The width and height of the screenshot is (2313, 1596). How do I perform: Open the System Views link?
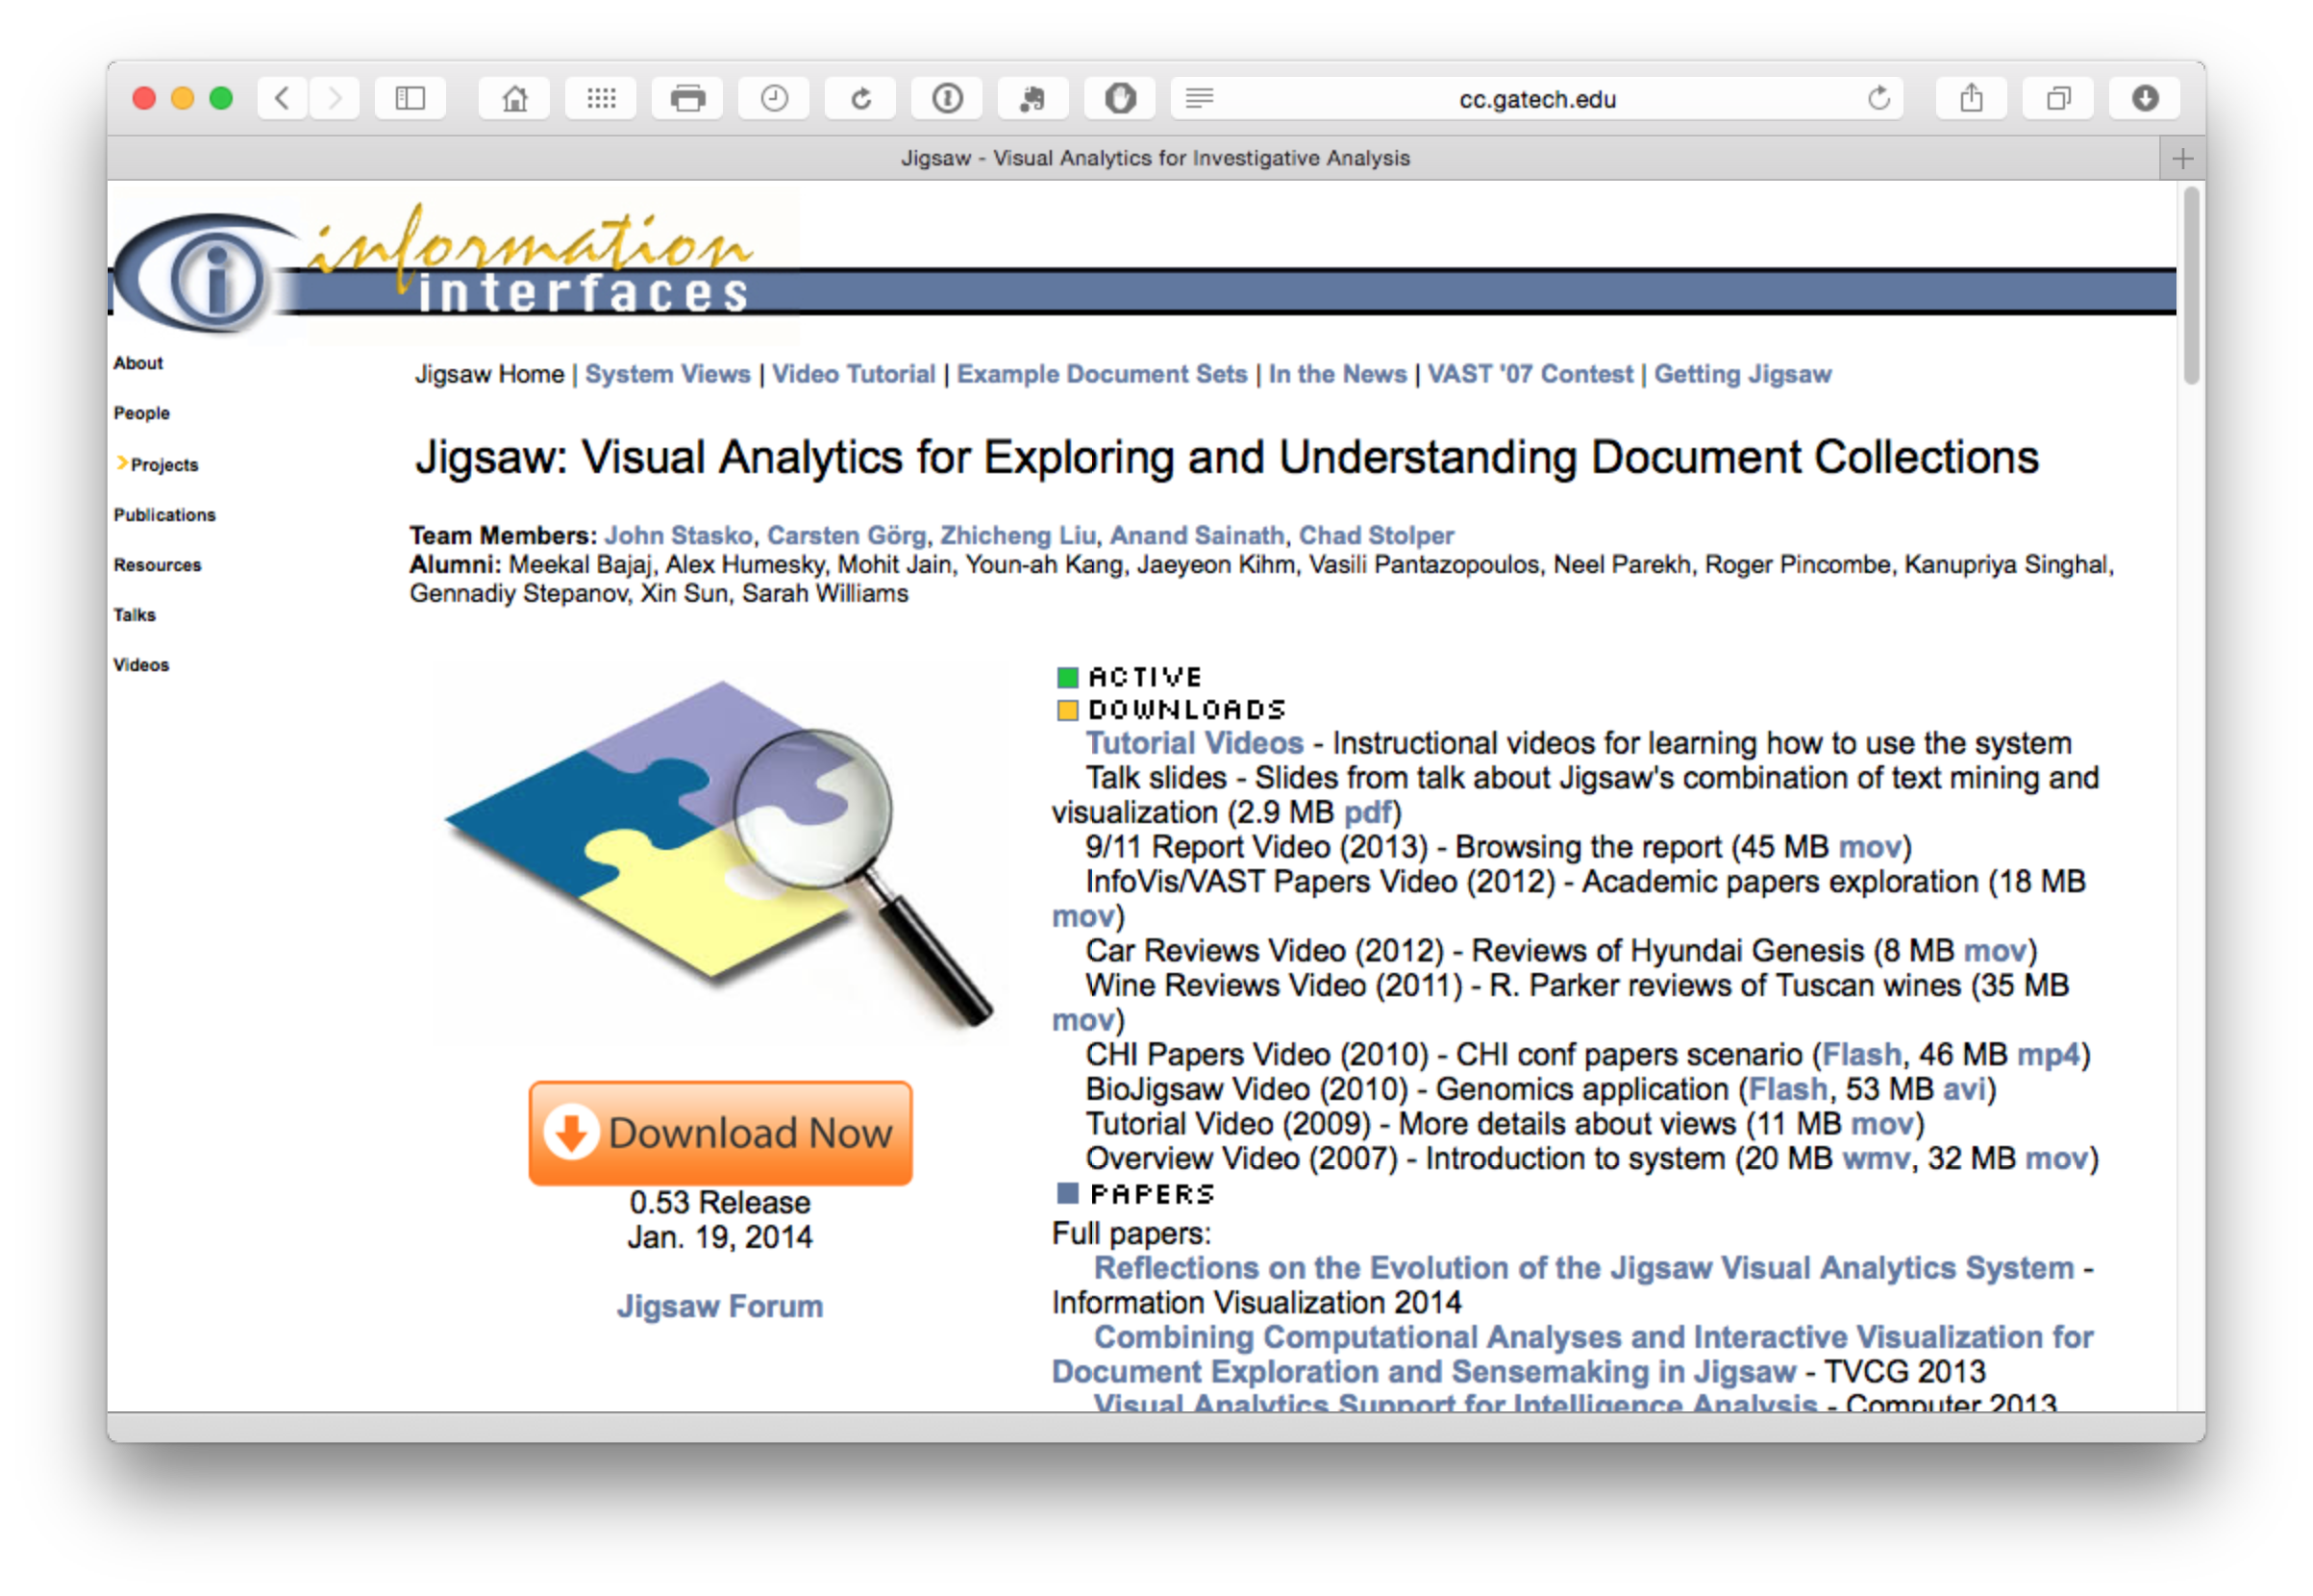click(x=667, y=374)
